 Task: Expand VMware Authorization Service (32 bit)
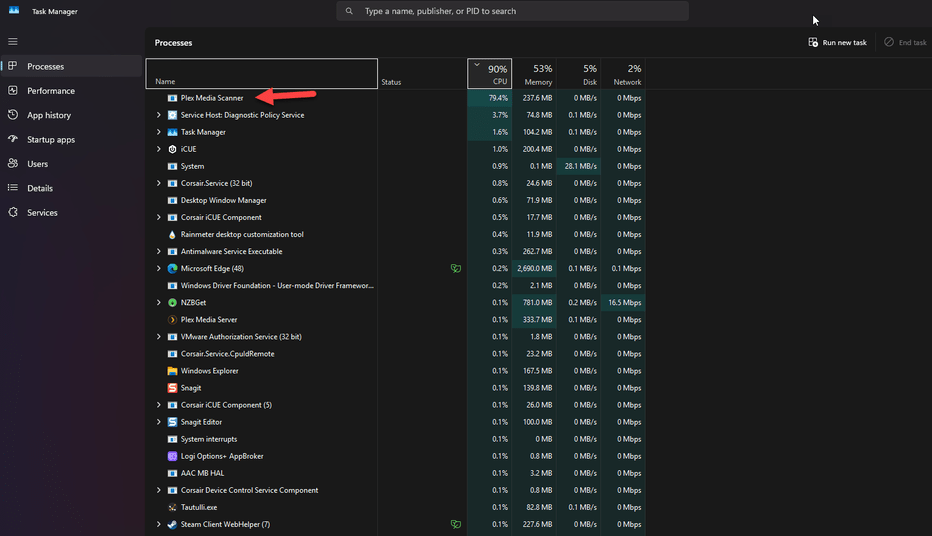159,337
